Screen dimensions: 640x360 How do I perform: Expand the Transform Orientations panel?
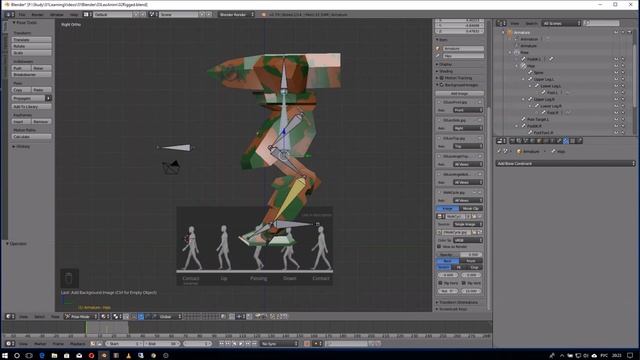[x=437, y=302]
